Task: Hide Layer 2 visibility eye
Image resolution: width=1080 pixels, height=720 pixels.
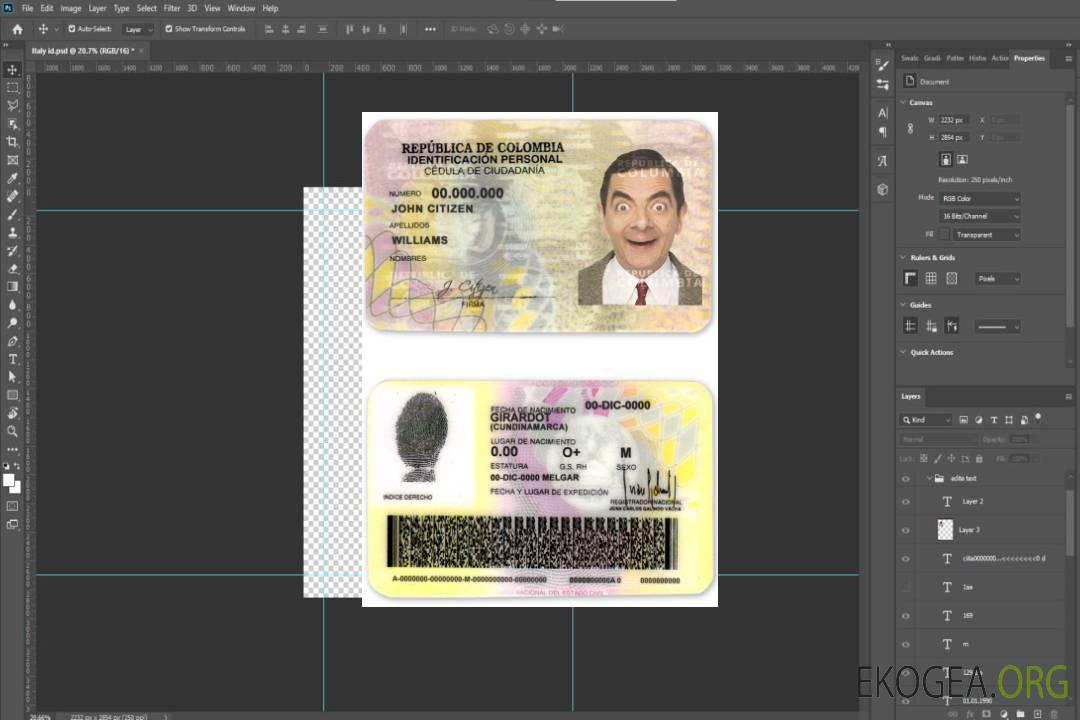Action: [x=906, y=502]
